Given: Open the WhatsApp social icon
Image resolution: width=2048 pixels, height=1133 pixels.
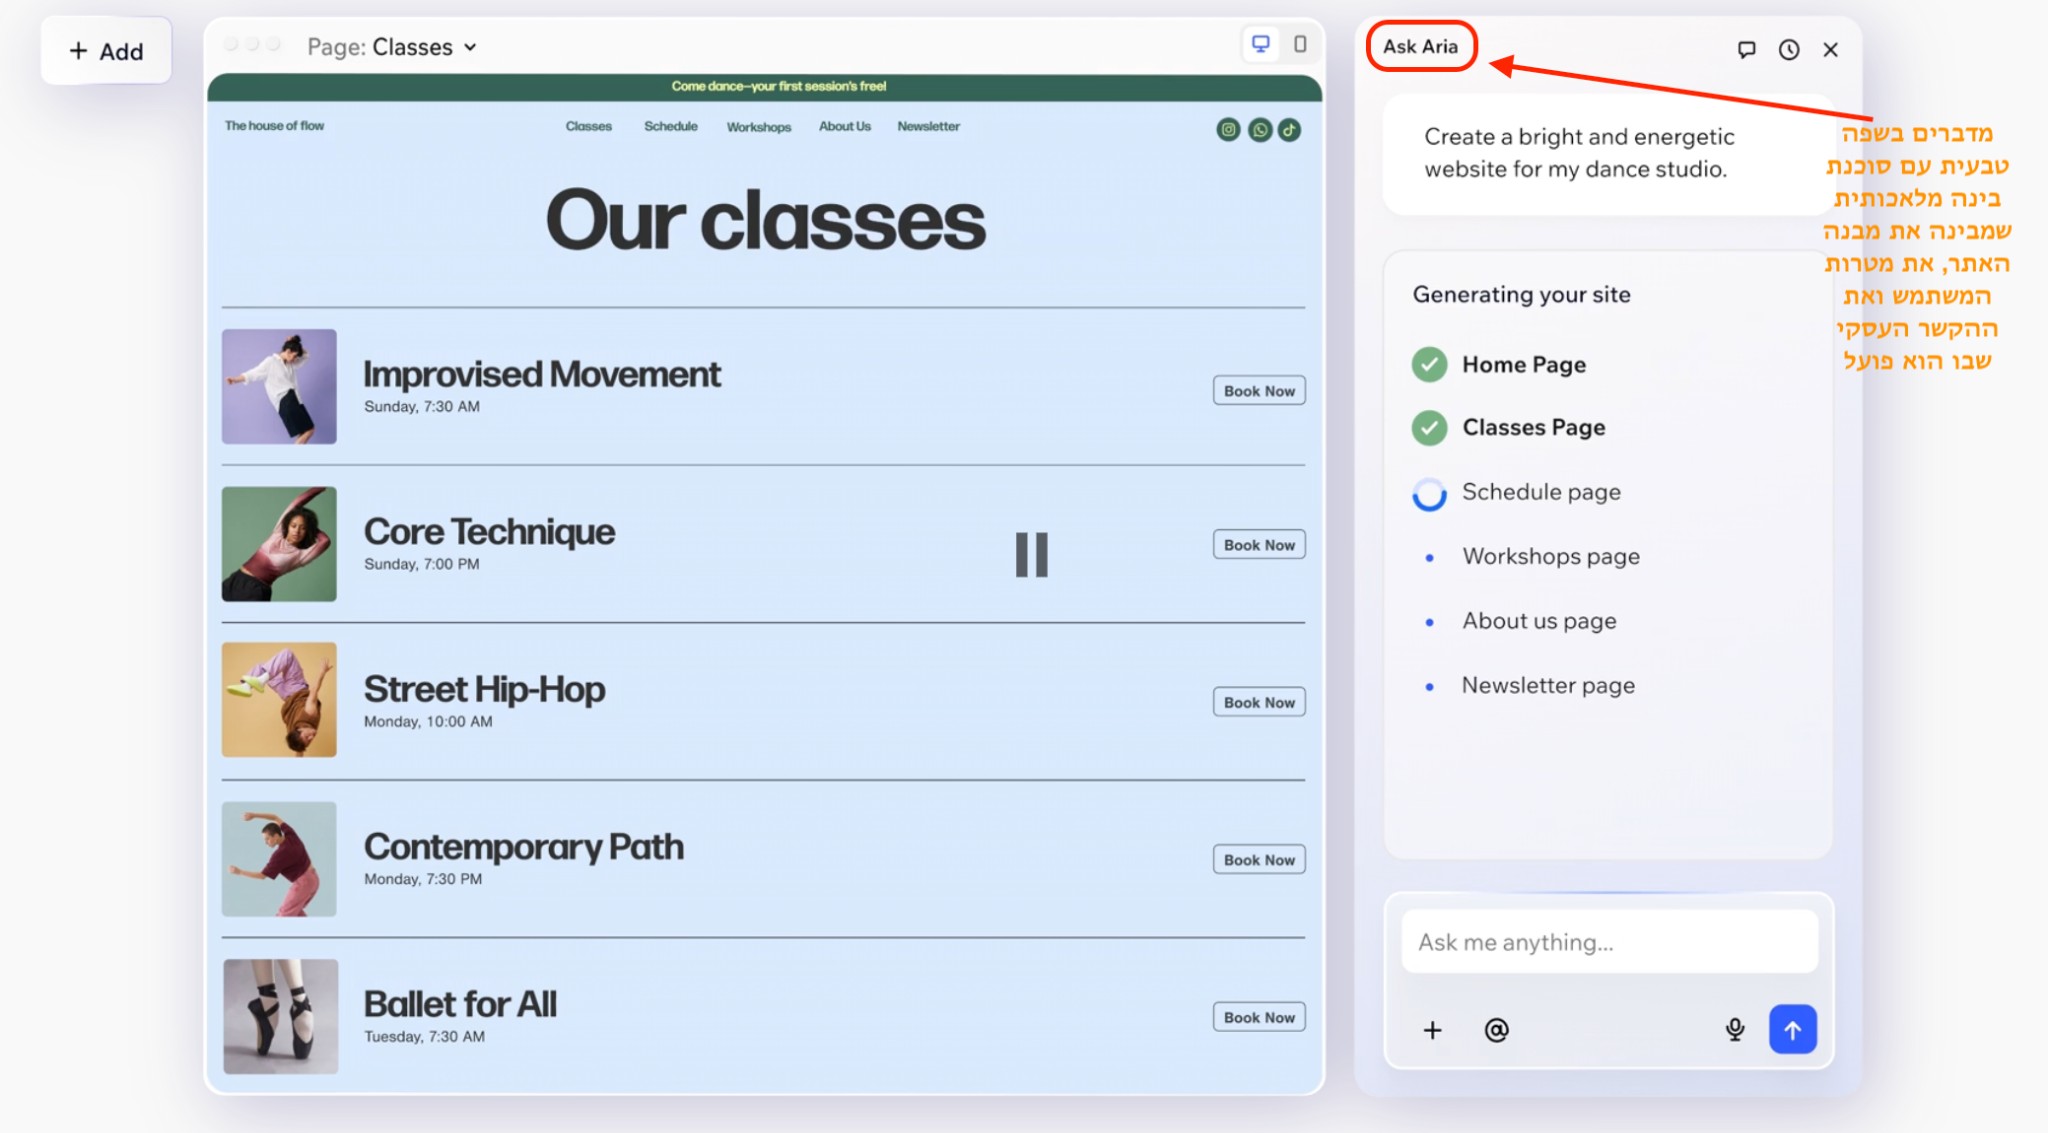Looking at the screenshot, I should click(1260, 129).
